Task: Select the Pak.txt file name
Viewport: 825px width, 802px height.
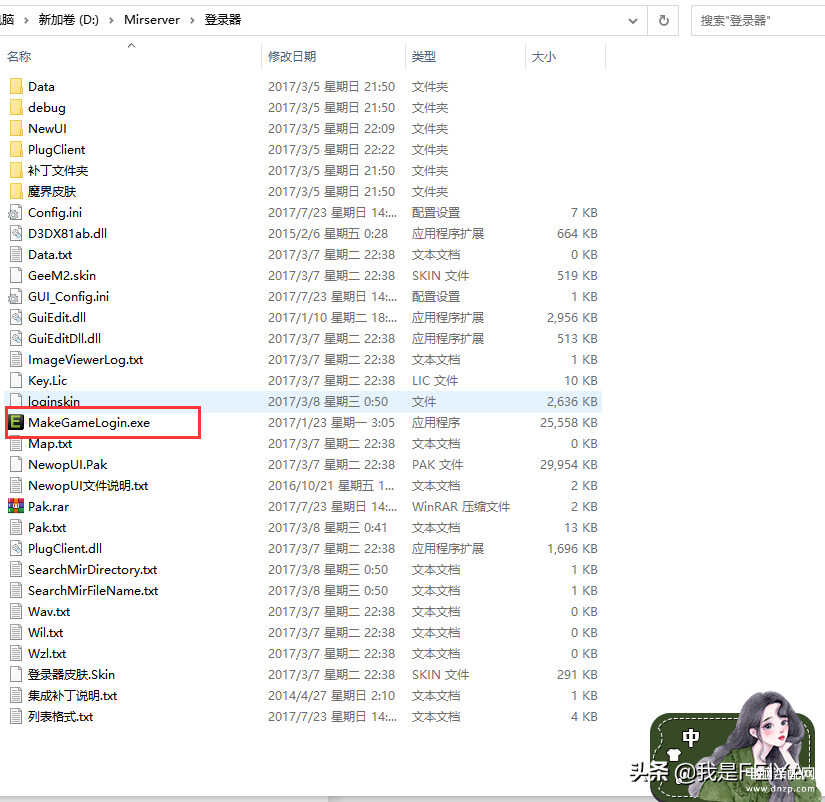Action: click(x=47, y=528)
